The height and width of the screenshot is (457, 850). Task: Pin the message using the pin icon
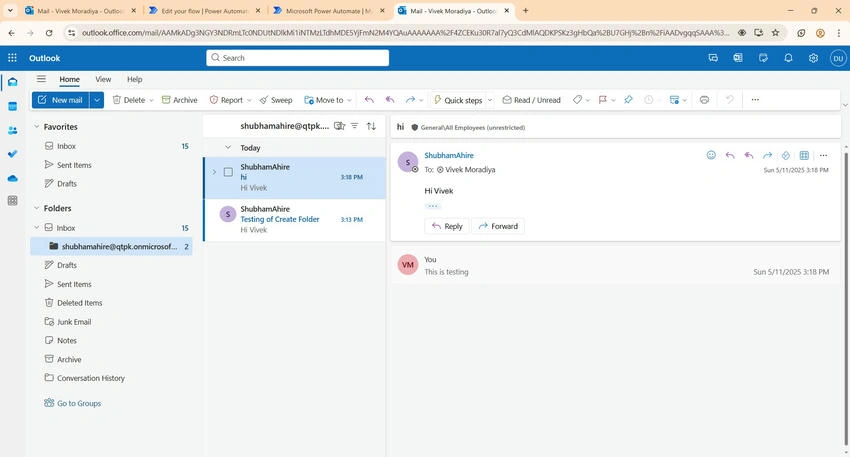[628, 100]
